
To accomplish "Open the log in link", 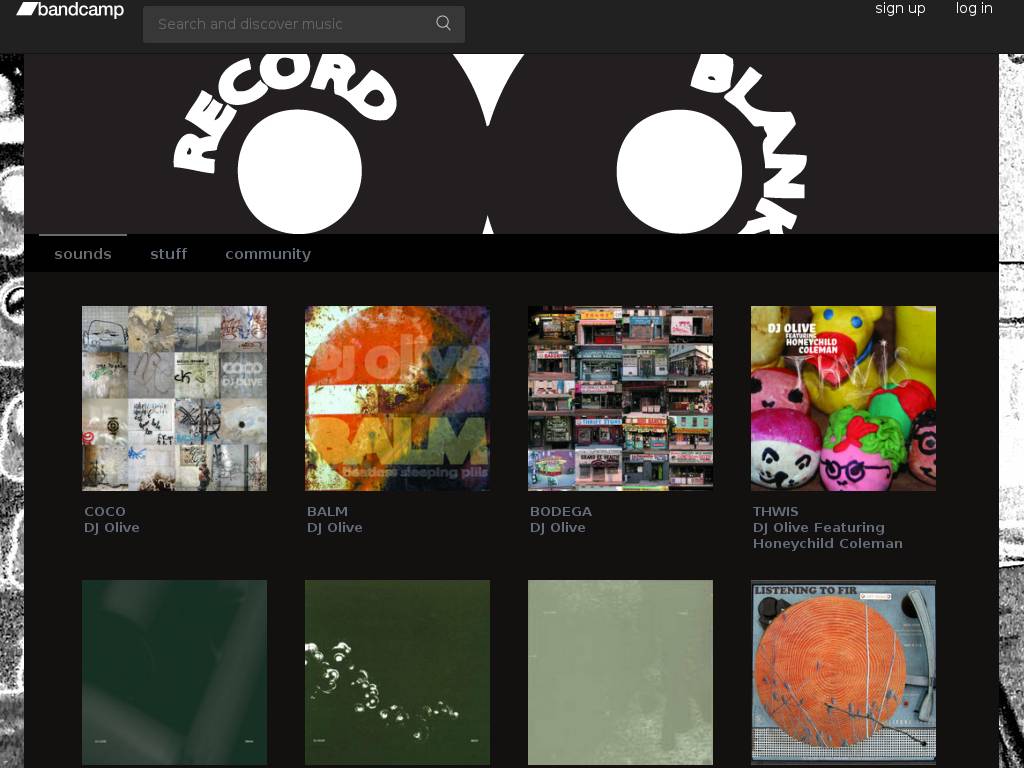I will click(x=973, y=9).
